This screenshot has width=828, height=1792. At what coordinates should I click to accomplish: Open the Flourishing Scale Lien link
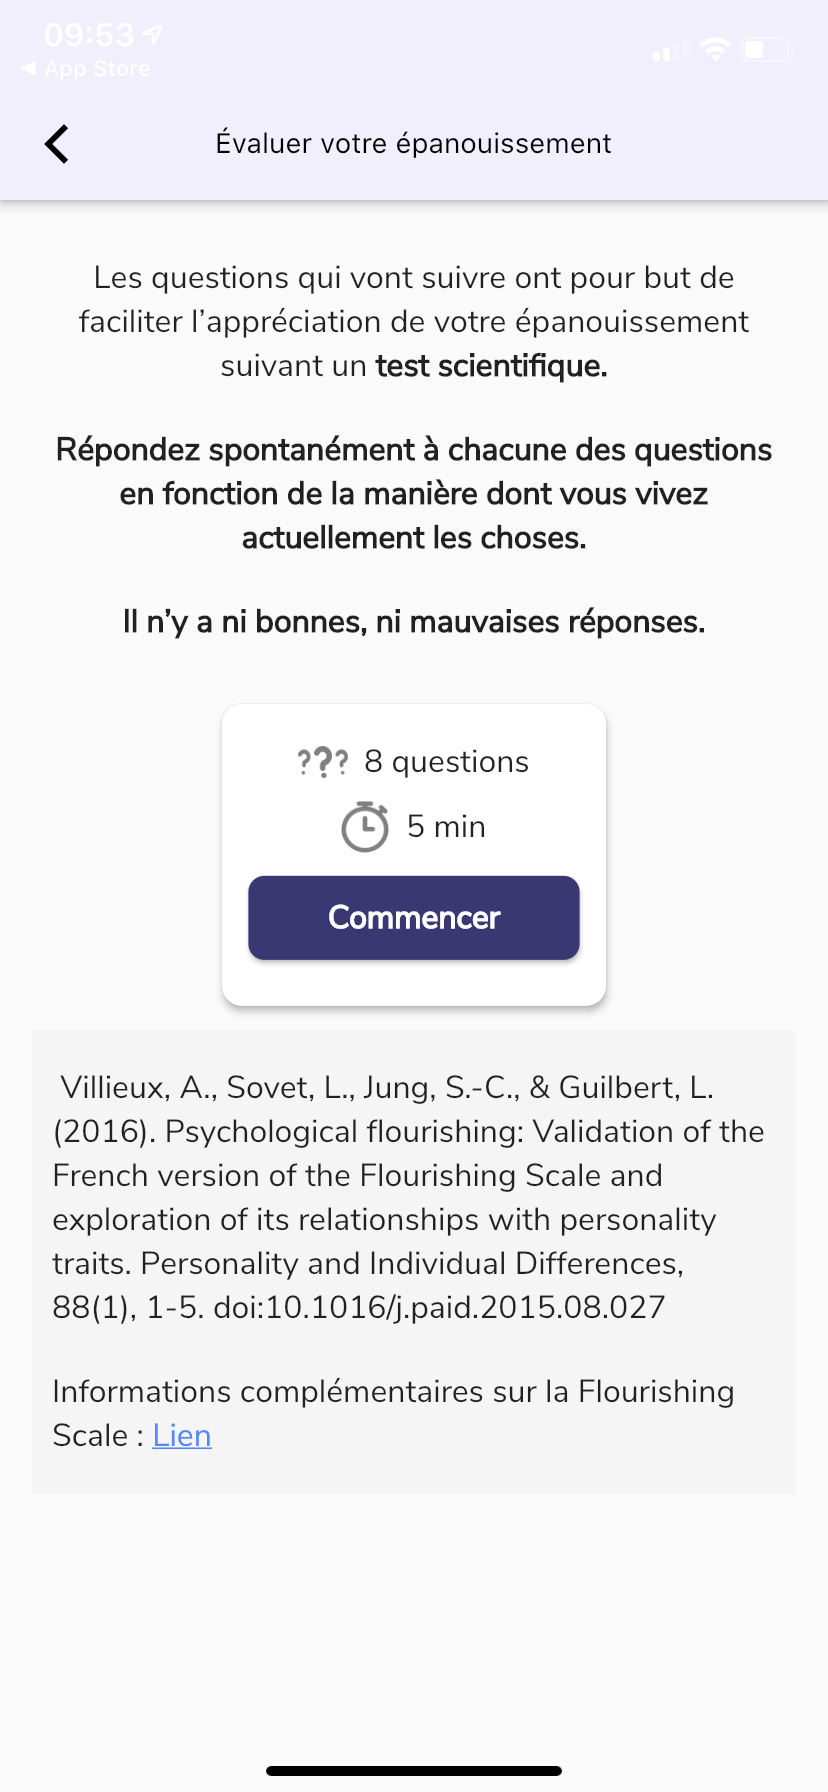[x=182, y=1436]
